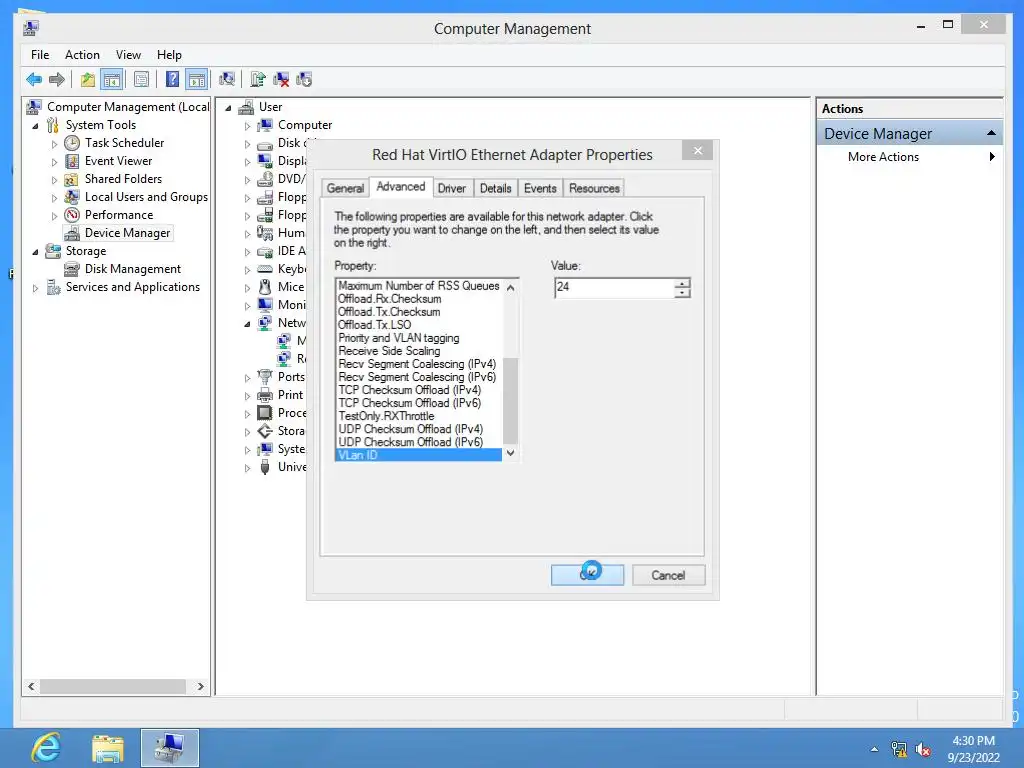Click the Services and Applications icon

[x=54, y=287]
